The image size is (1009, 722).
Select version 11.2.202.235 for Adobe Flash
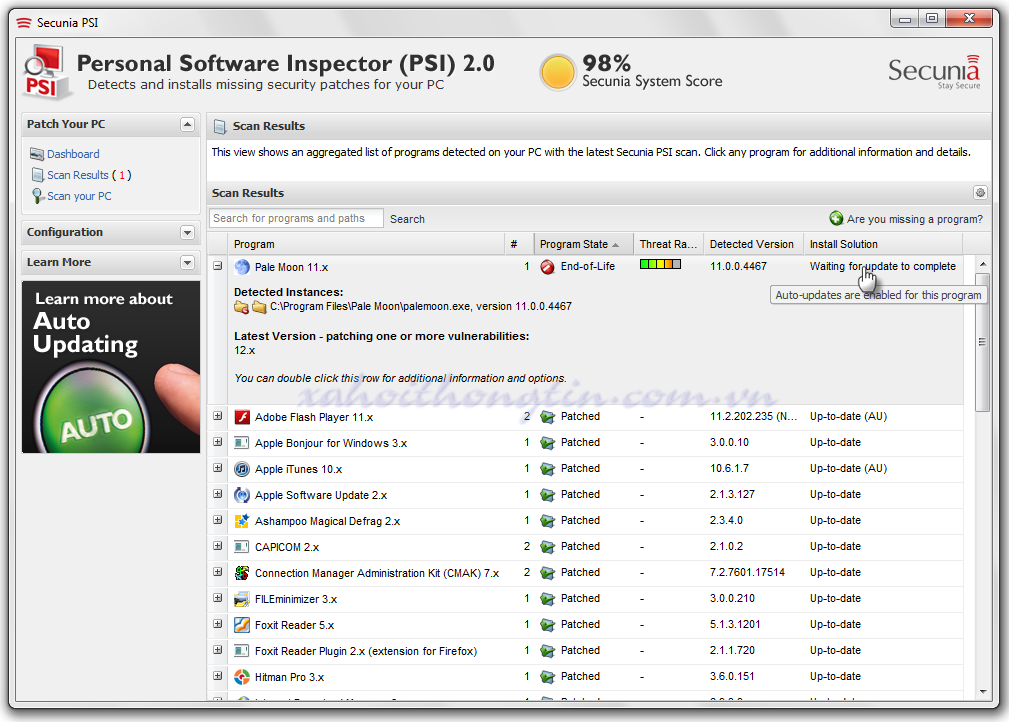(754, 416)
